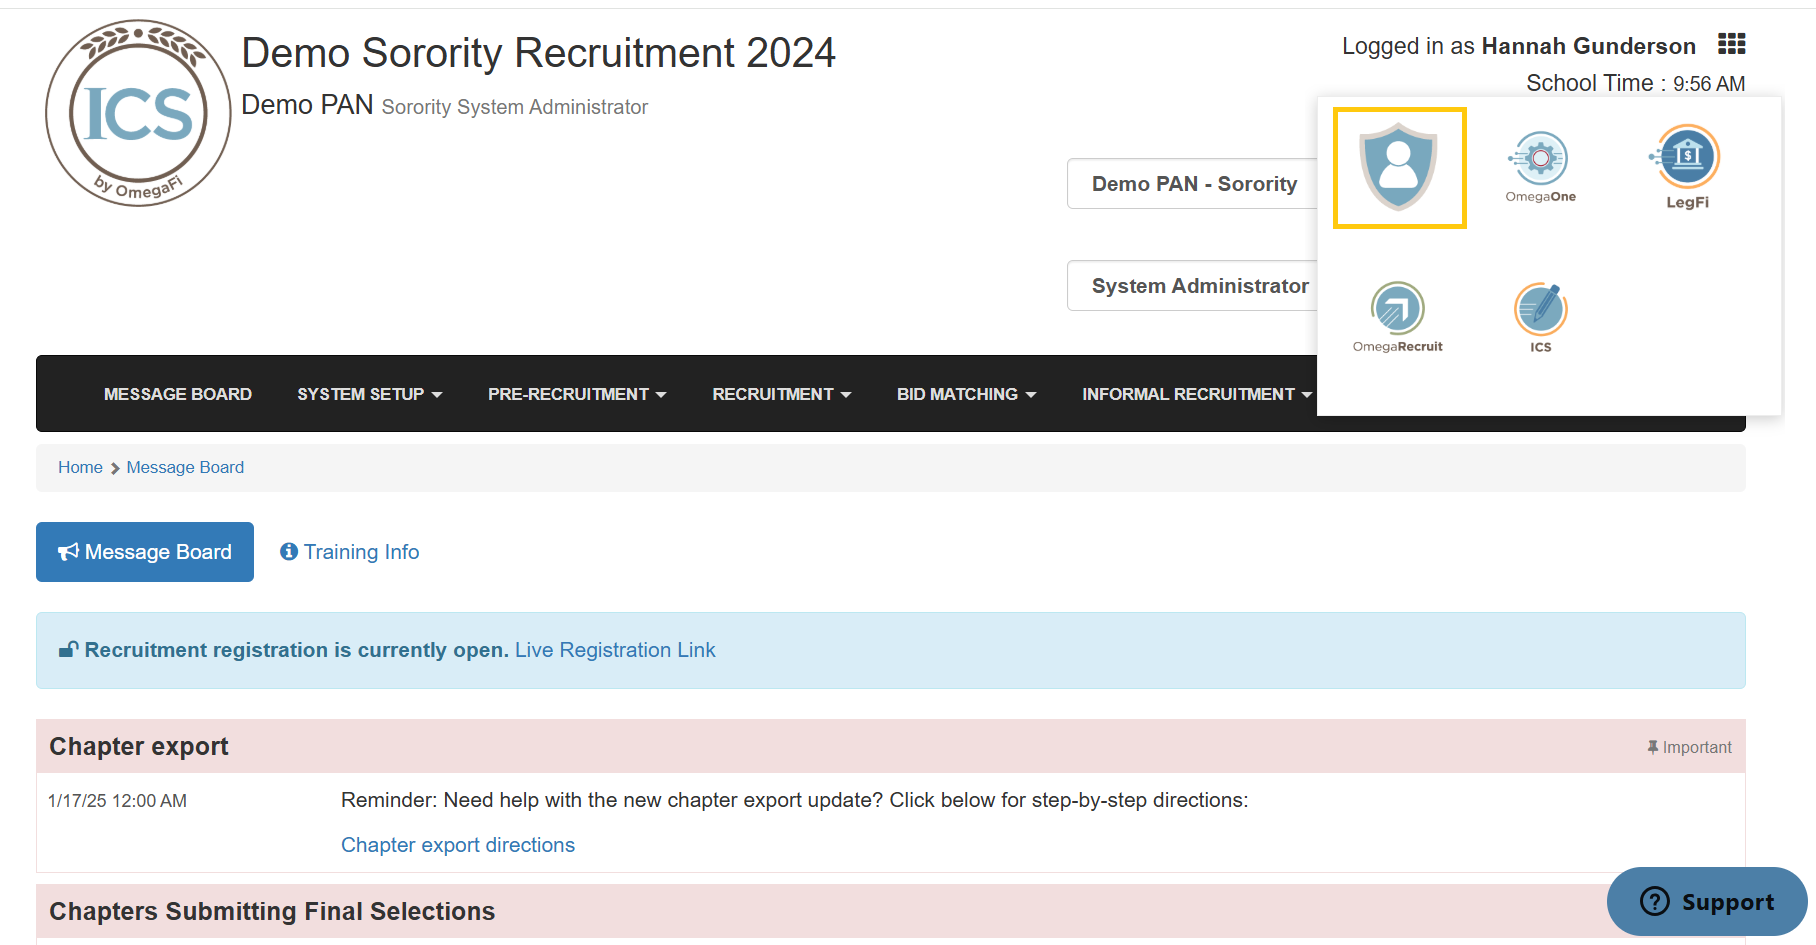This screenshot has height=945, width=1816.
Task: Switch to the Training Info tab
Action: pos(350,552)
